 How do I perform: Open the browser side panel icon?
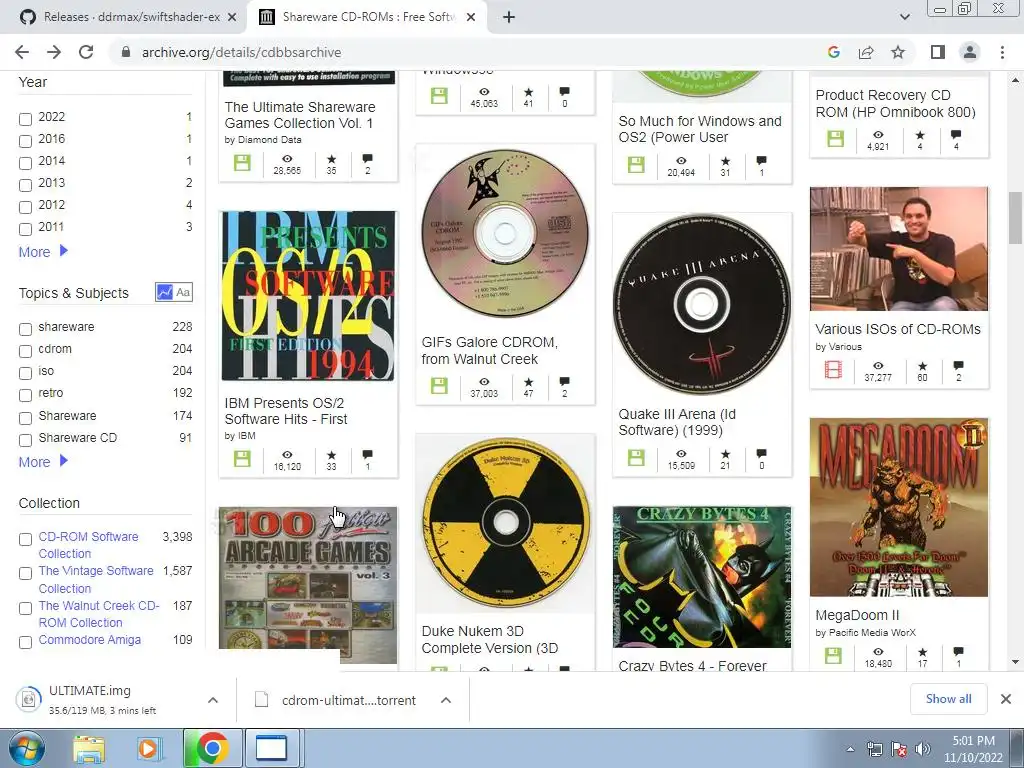coord(938,52)
